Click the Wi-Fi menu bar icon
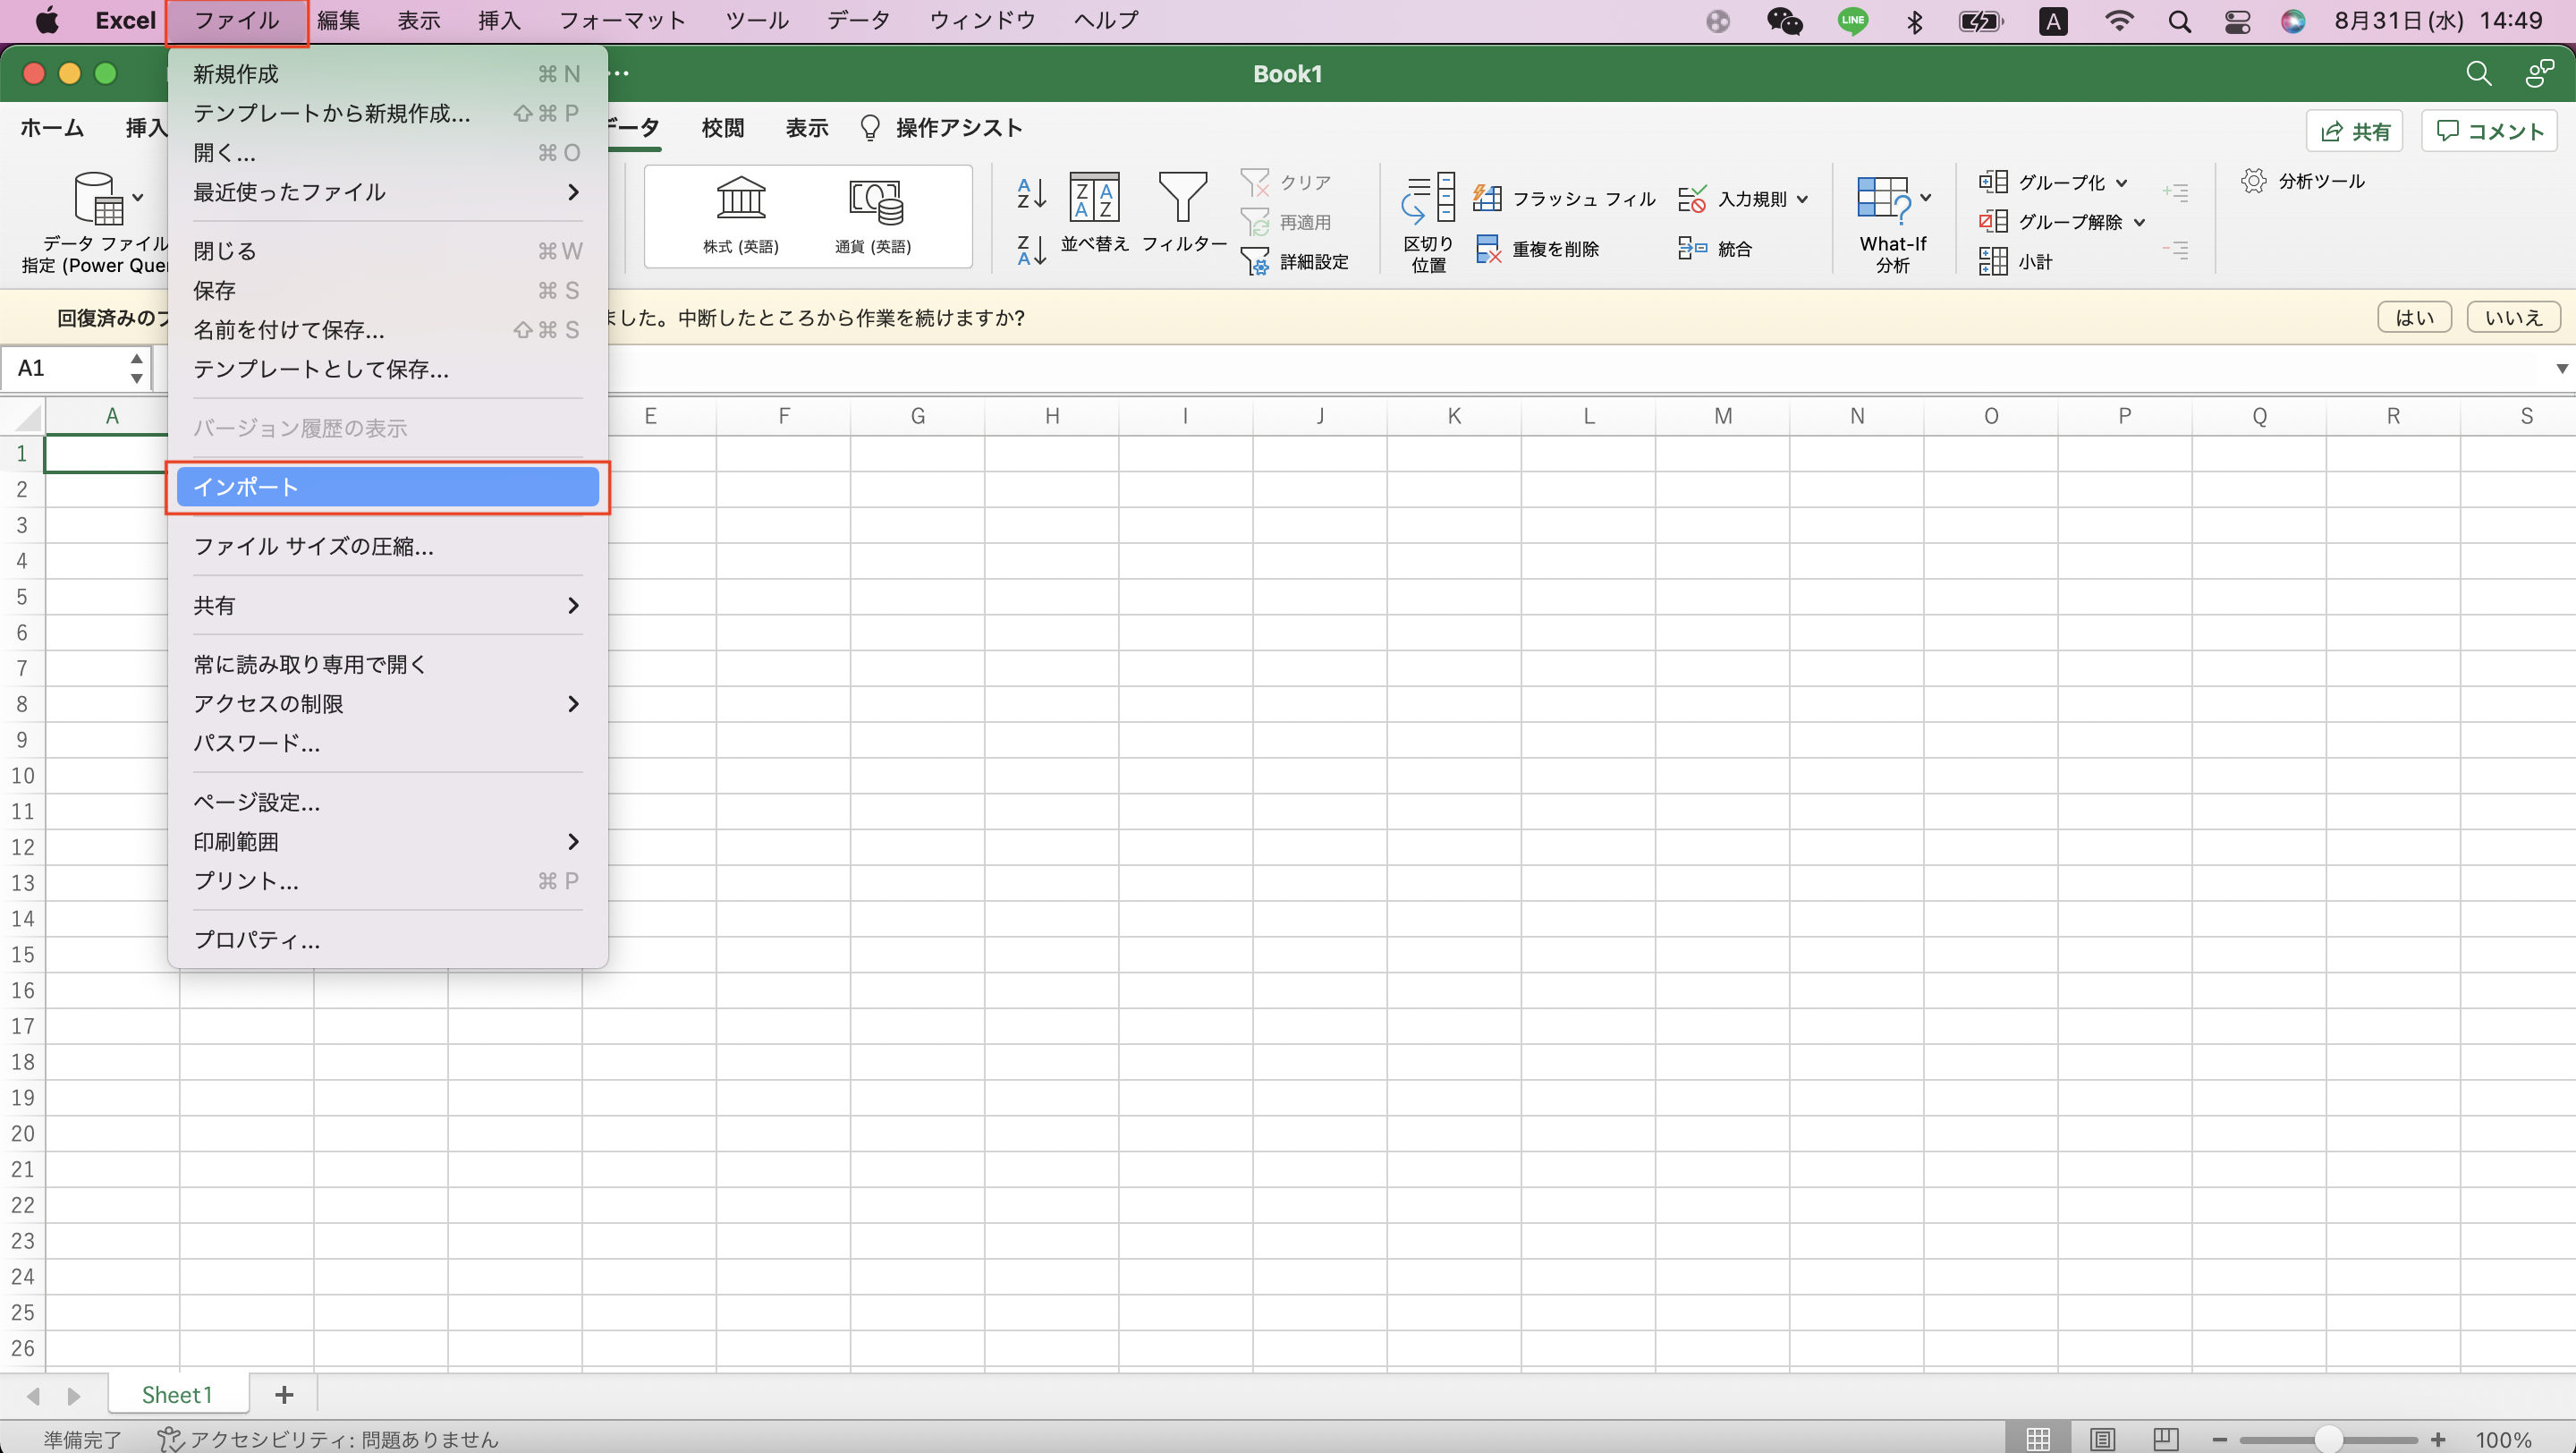The image size is (2576, 1453). click(x=2119, y=21)
